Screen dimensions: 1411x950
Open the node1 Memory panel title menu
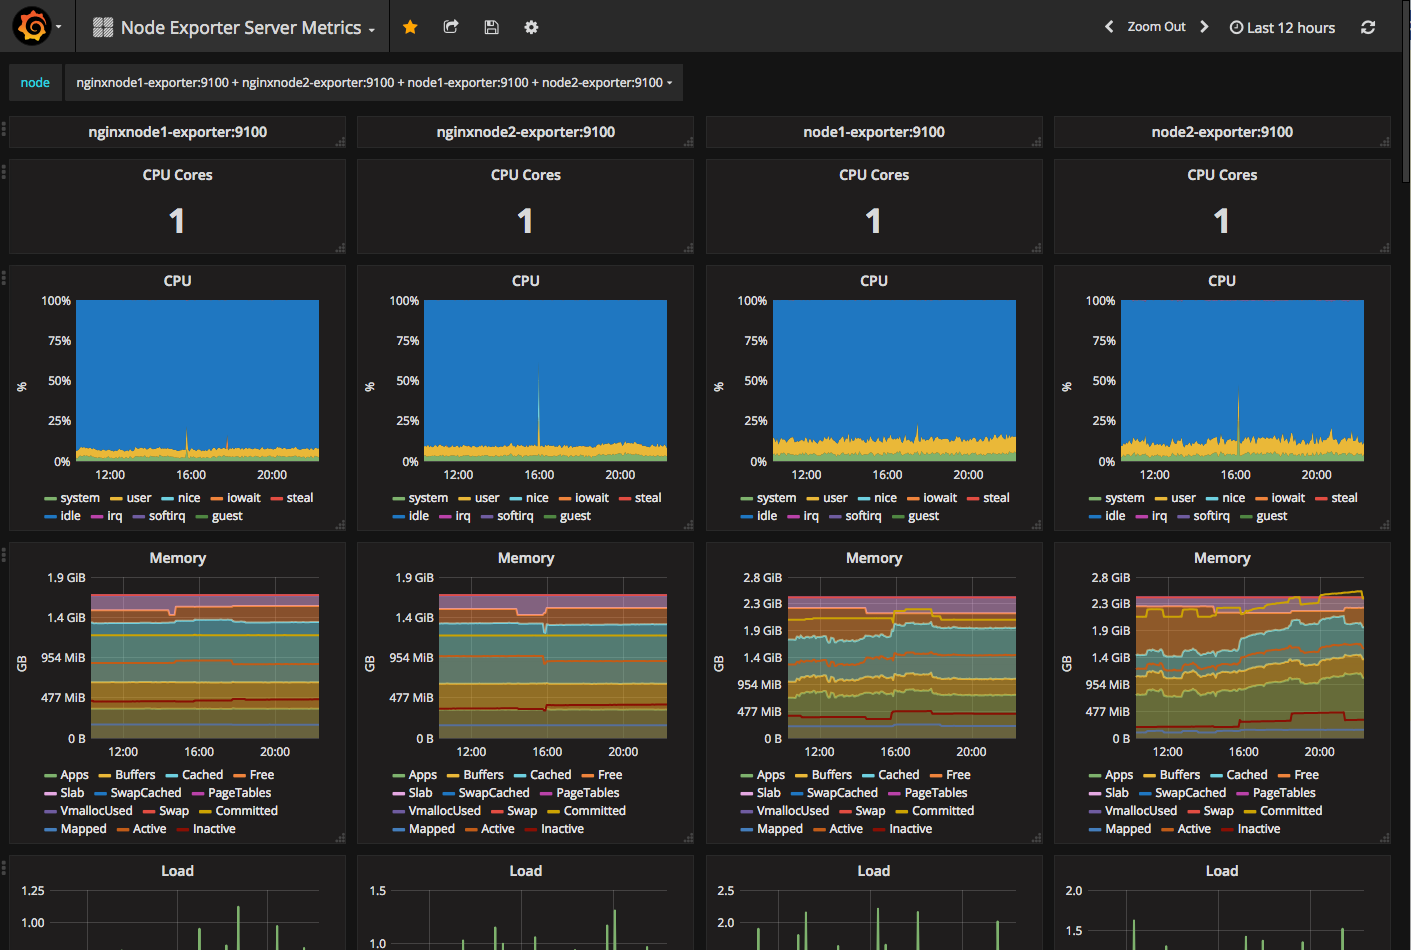(x=873, y=558)
